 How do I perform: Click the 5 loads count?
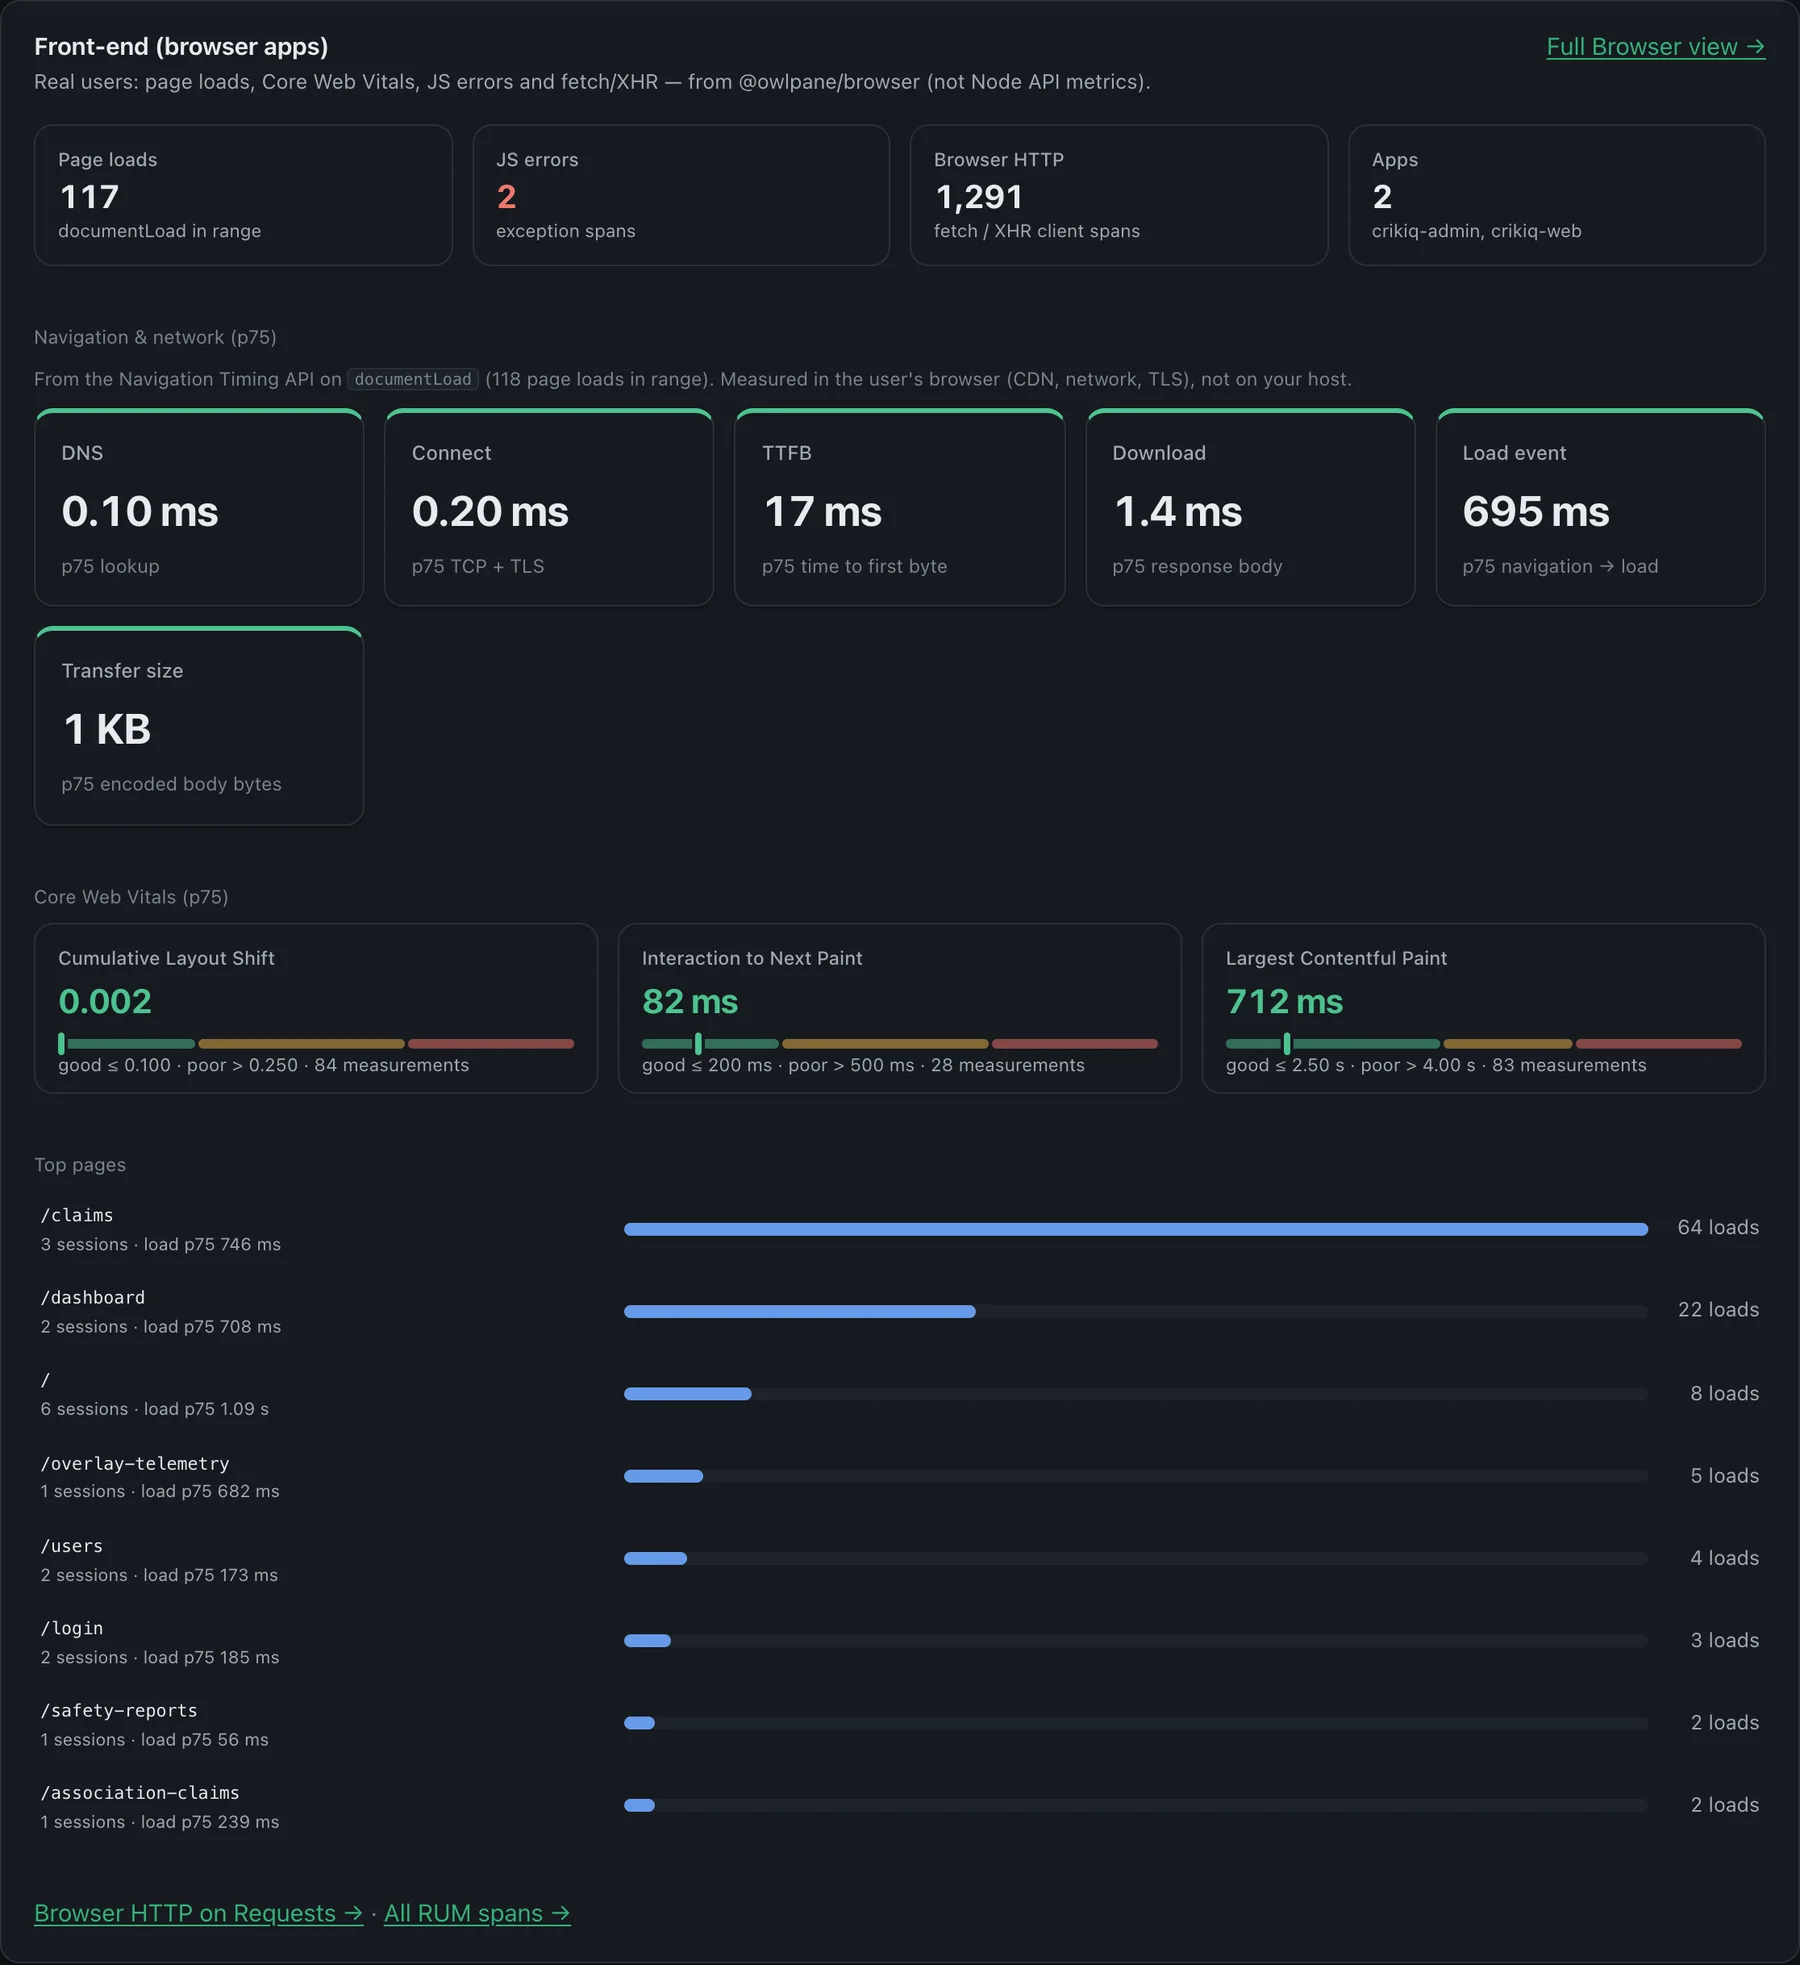coord(1724,1476)
